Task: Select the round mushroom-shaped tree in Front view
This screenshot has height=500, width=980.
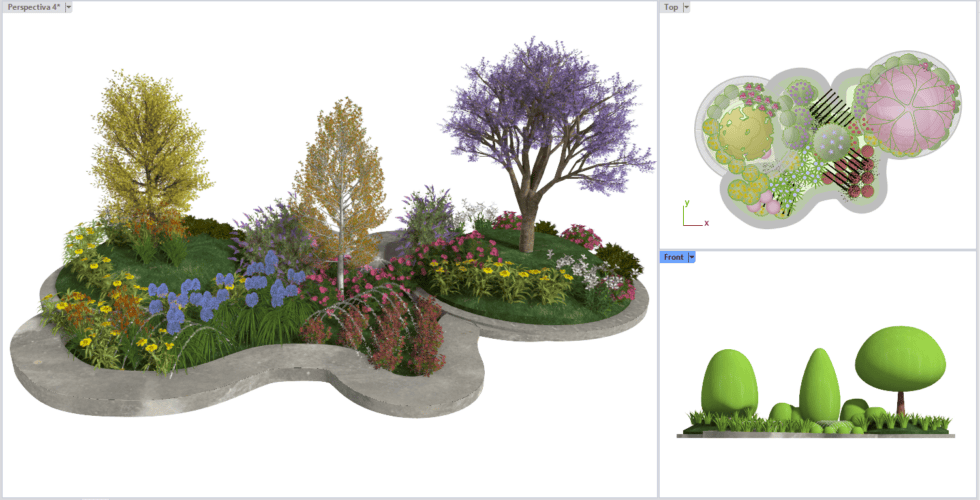Action: 900,358
